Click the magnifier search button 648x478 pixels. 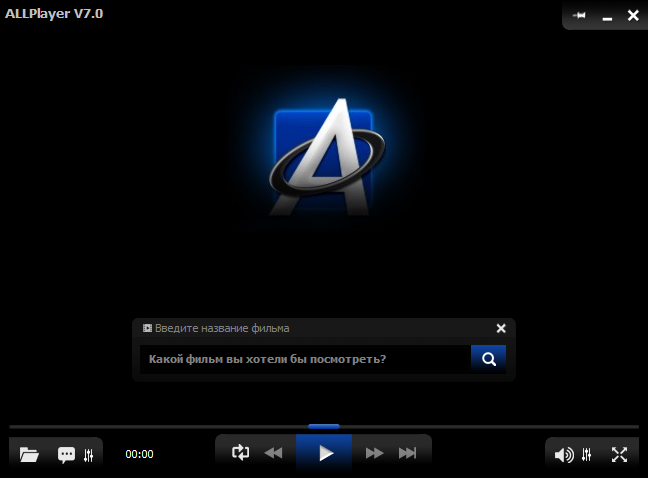coord(488,359)
